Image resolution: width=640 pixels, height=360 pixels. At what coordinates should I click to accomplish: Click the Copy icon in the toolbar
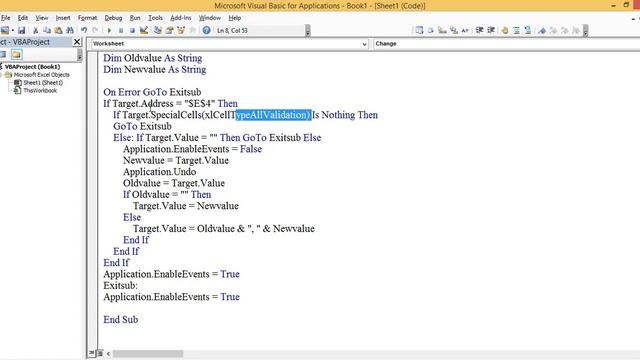47,30
